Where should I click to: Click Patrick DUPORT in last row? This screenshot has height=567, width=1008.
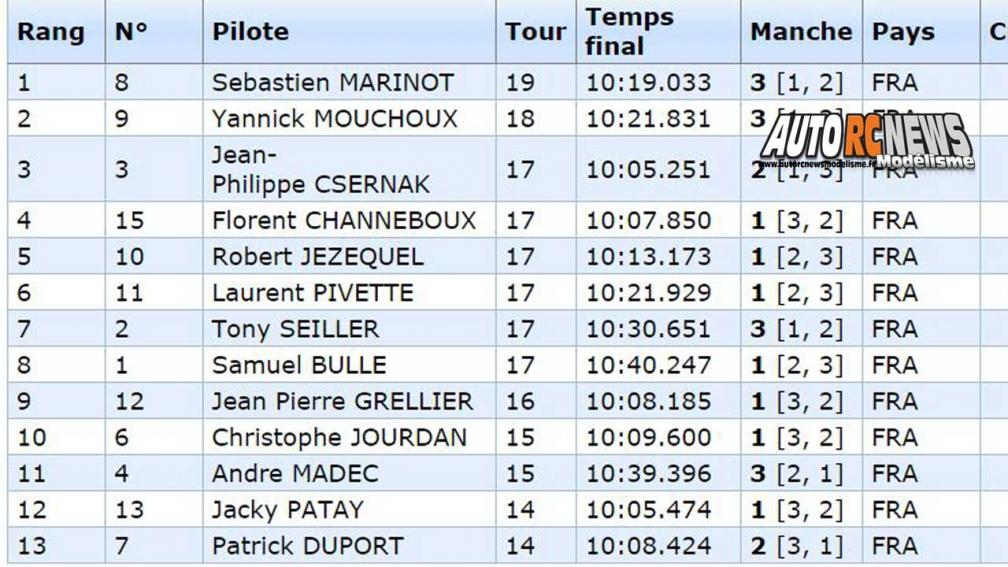tap(307, 546)
